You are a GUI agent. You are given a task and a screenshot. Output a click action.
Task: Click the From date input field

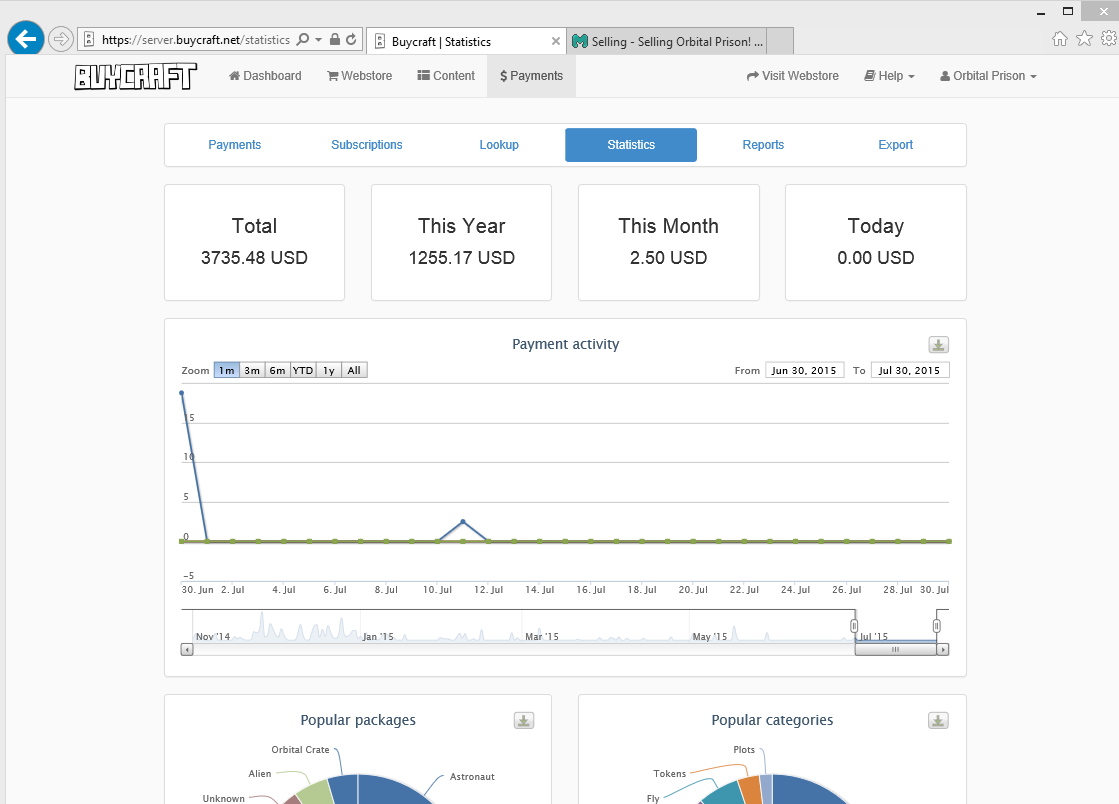click(804, 370)
